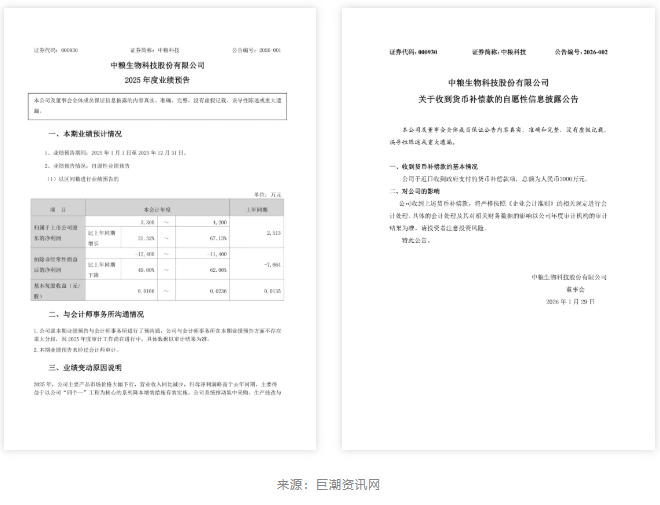The height and width of the screenshot is (505, 660).
Task: Click the 项目 table header cell
Action: pos(56,211)
